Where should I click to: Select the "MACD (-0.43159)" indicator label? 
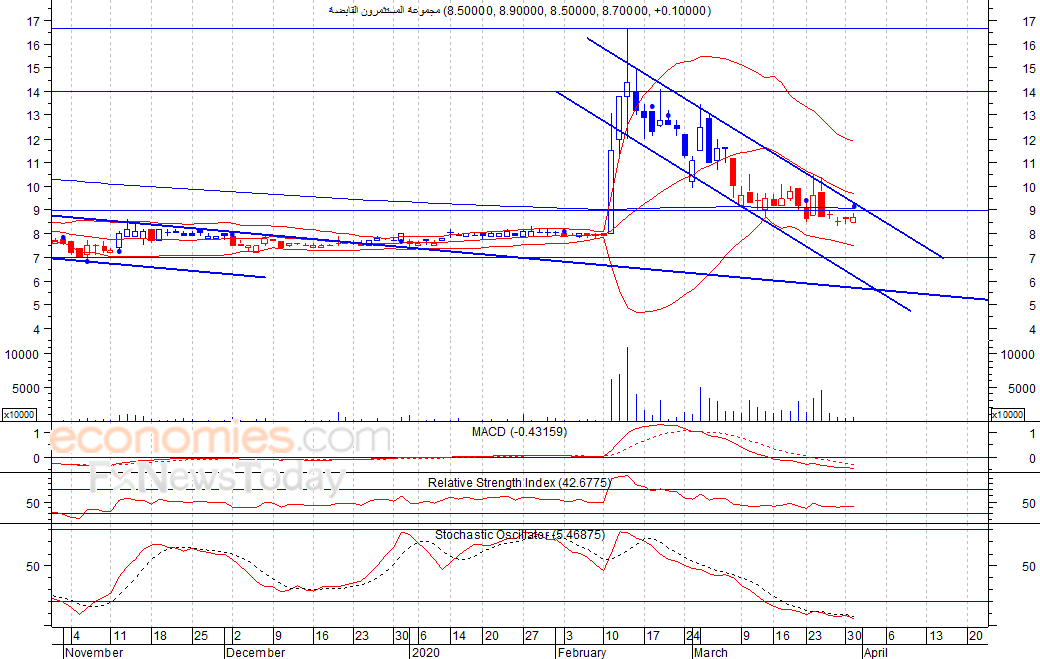click(x=519, y=432)
